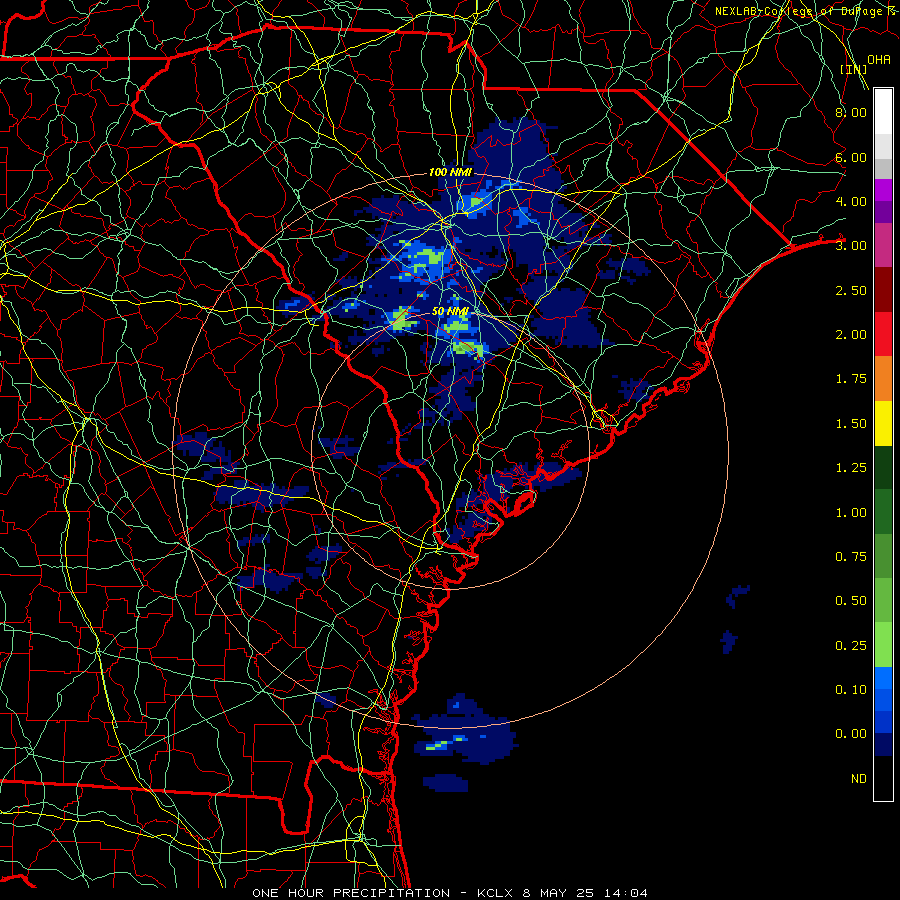
Task: Select the navy swatch beside 0.00
Action: tap(883, 745)
